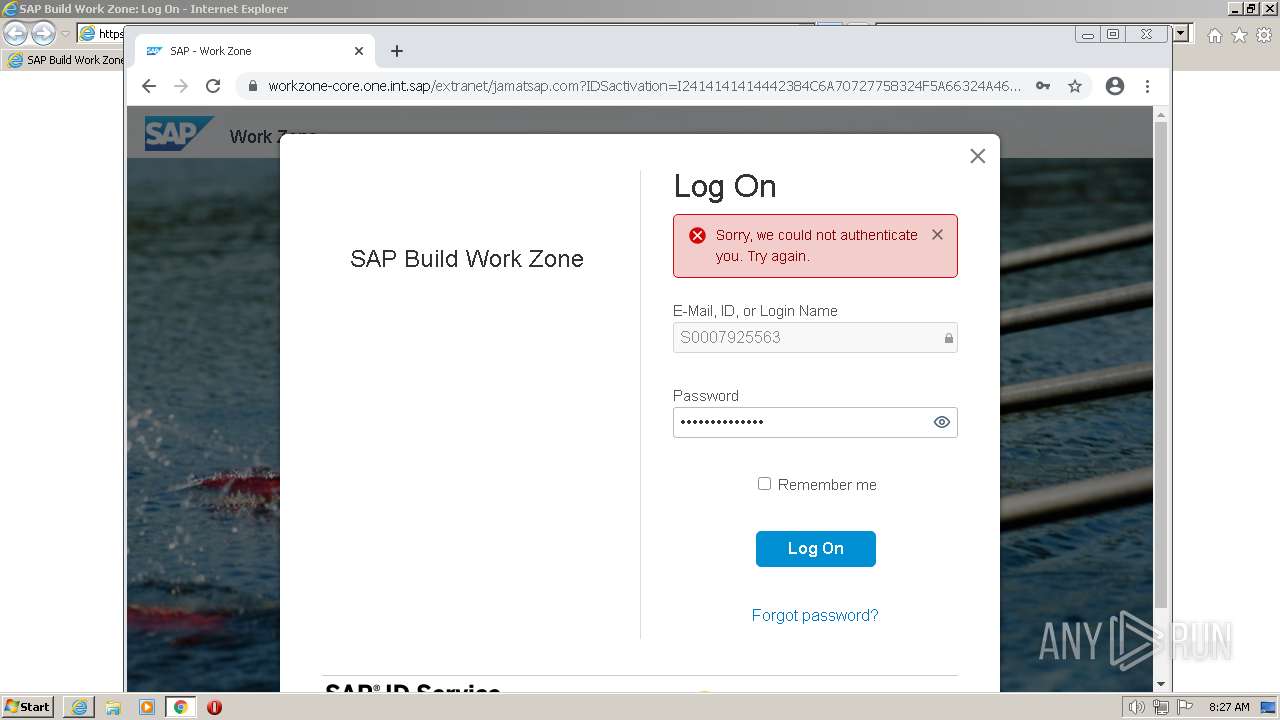
Task: Click Internet Explorer back button
Action: tap(15, 33)
